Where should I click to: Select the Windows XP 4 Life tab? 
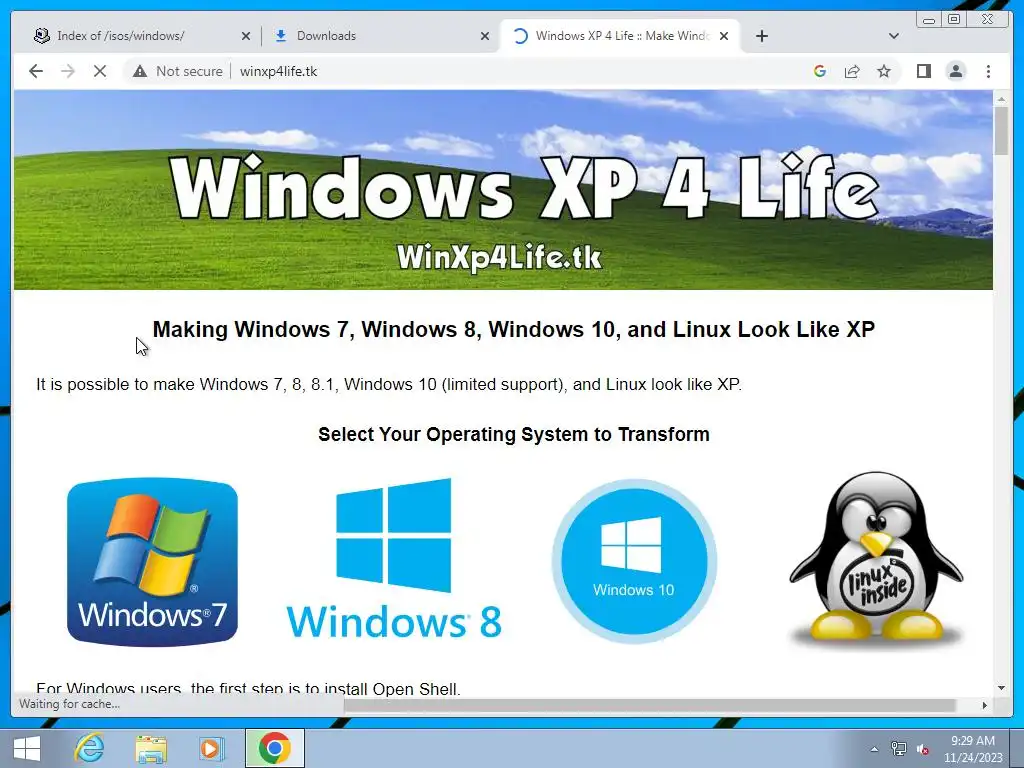[619, 36]
